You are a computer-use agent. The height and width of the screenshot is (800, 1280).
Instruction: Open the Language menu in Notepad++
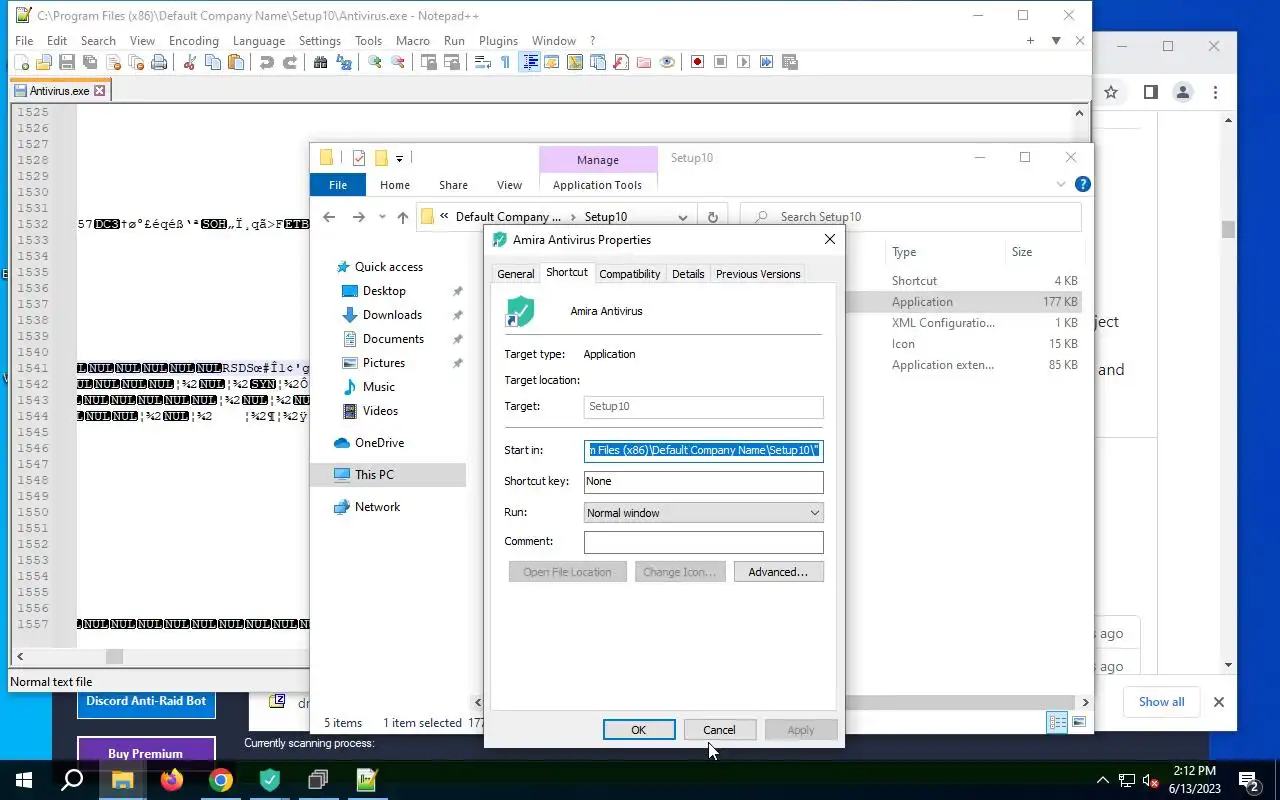(x=259, y=41)
